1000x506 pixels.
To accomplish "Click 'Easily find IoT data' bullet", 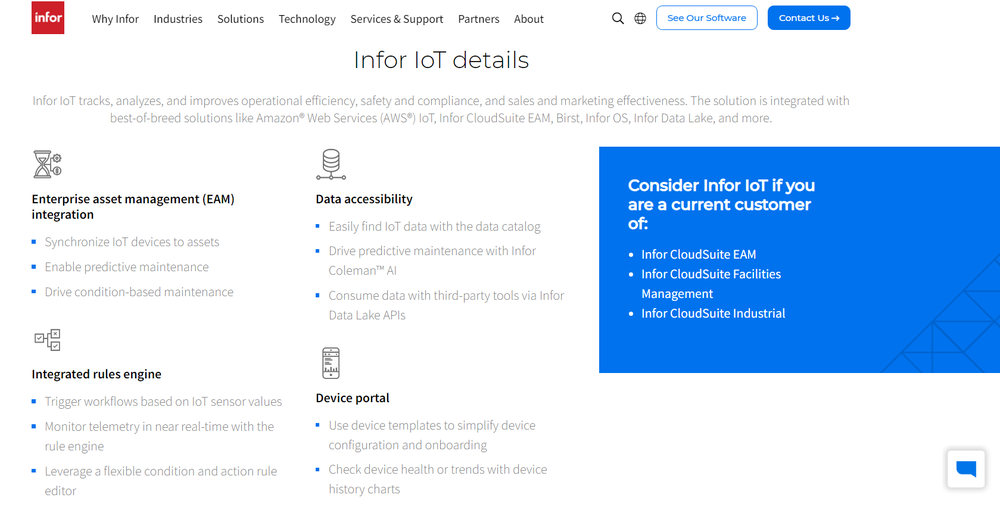I will click(x=434, y=227).
